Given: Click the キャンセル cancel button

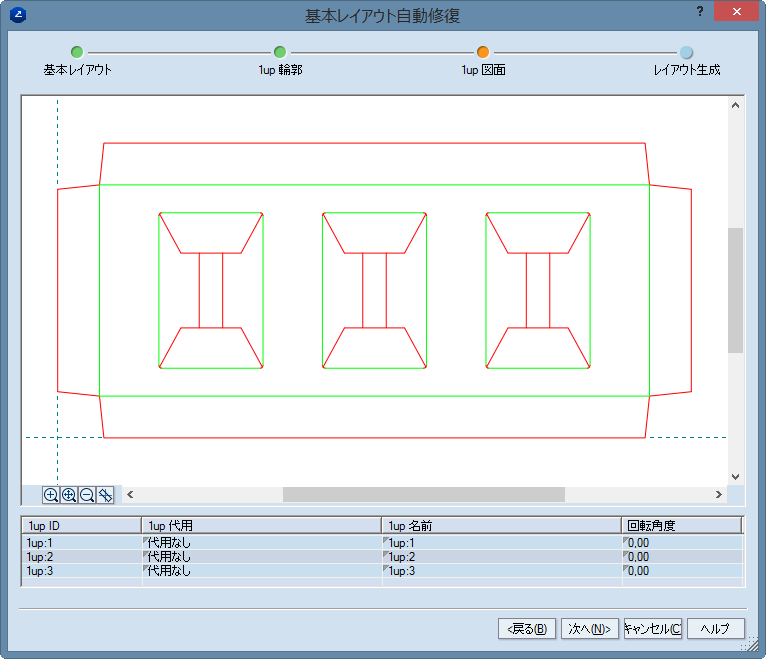Looking at the screenshot, I should click(653, 628).
